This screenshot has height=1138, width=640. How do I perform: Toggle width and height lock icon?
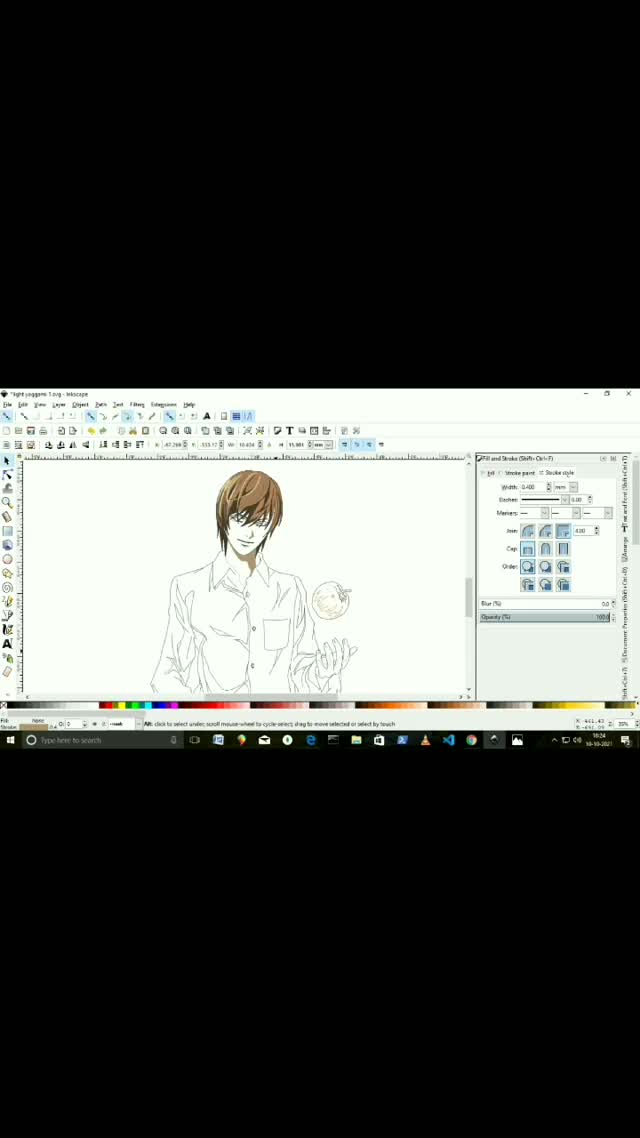269,444
